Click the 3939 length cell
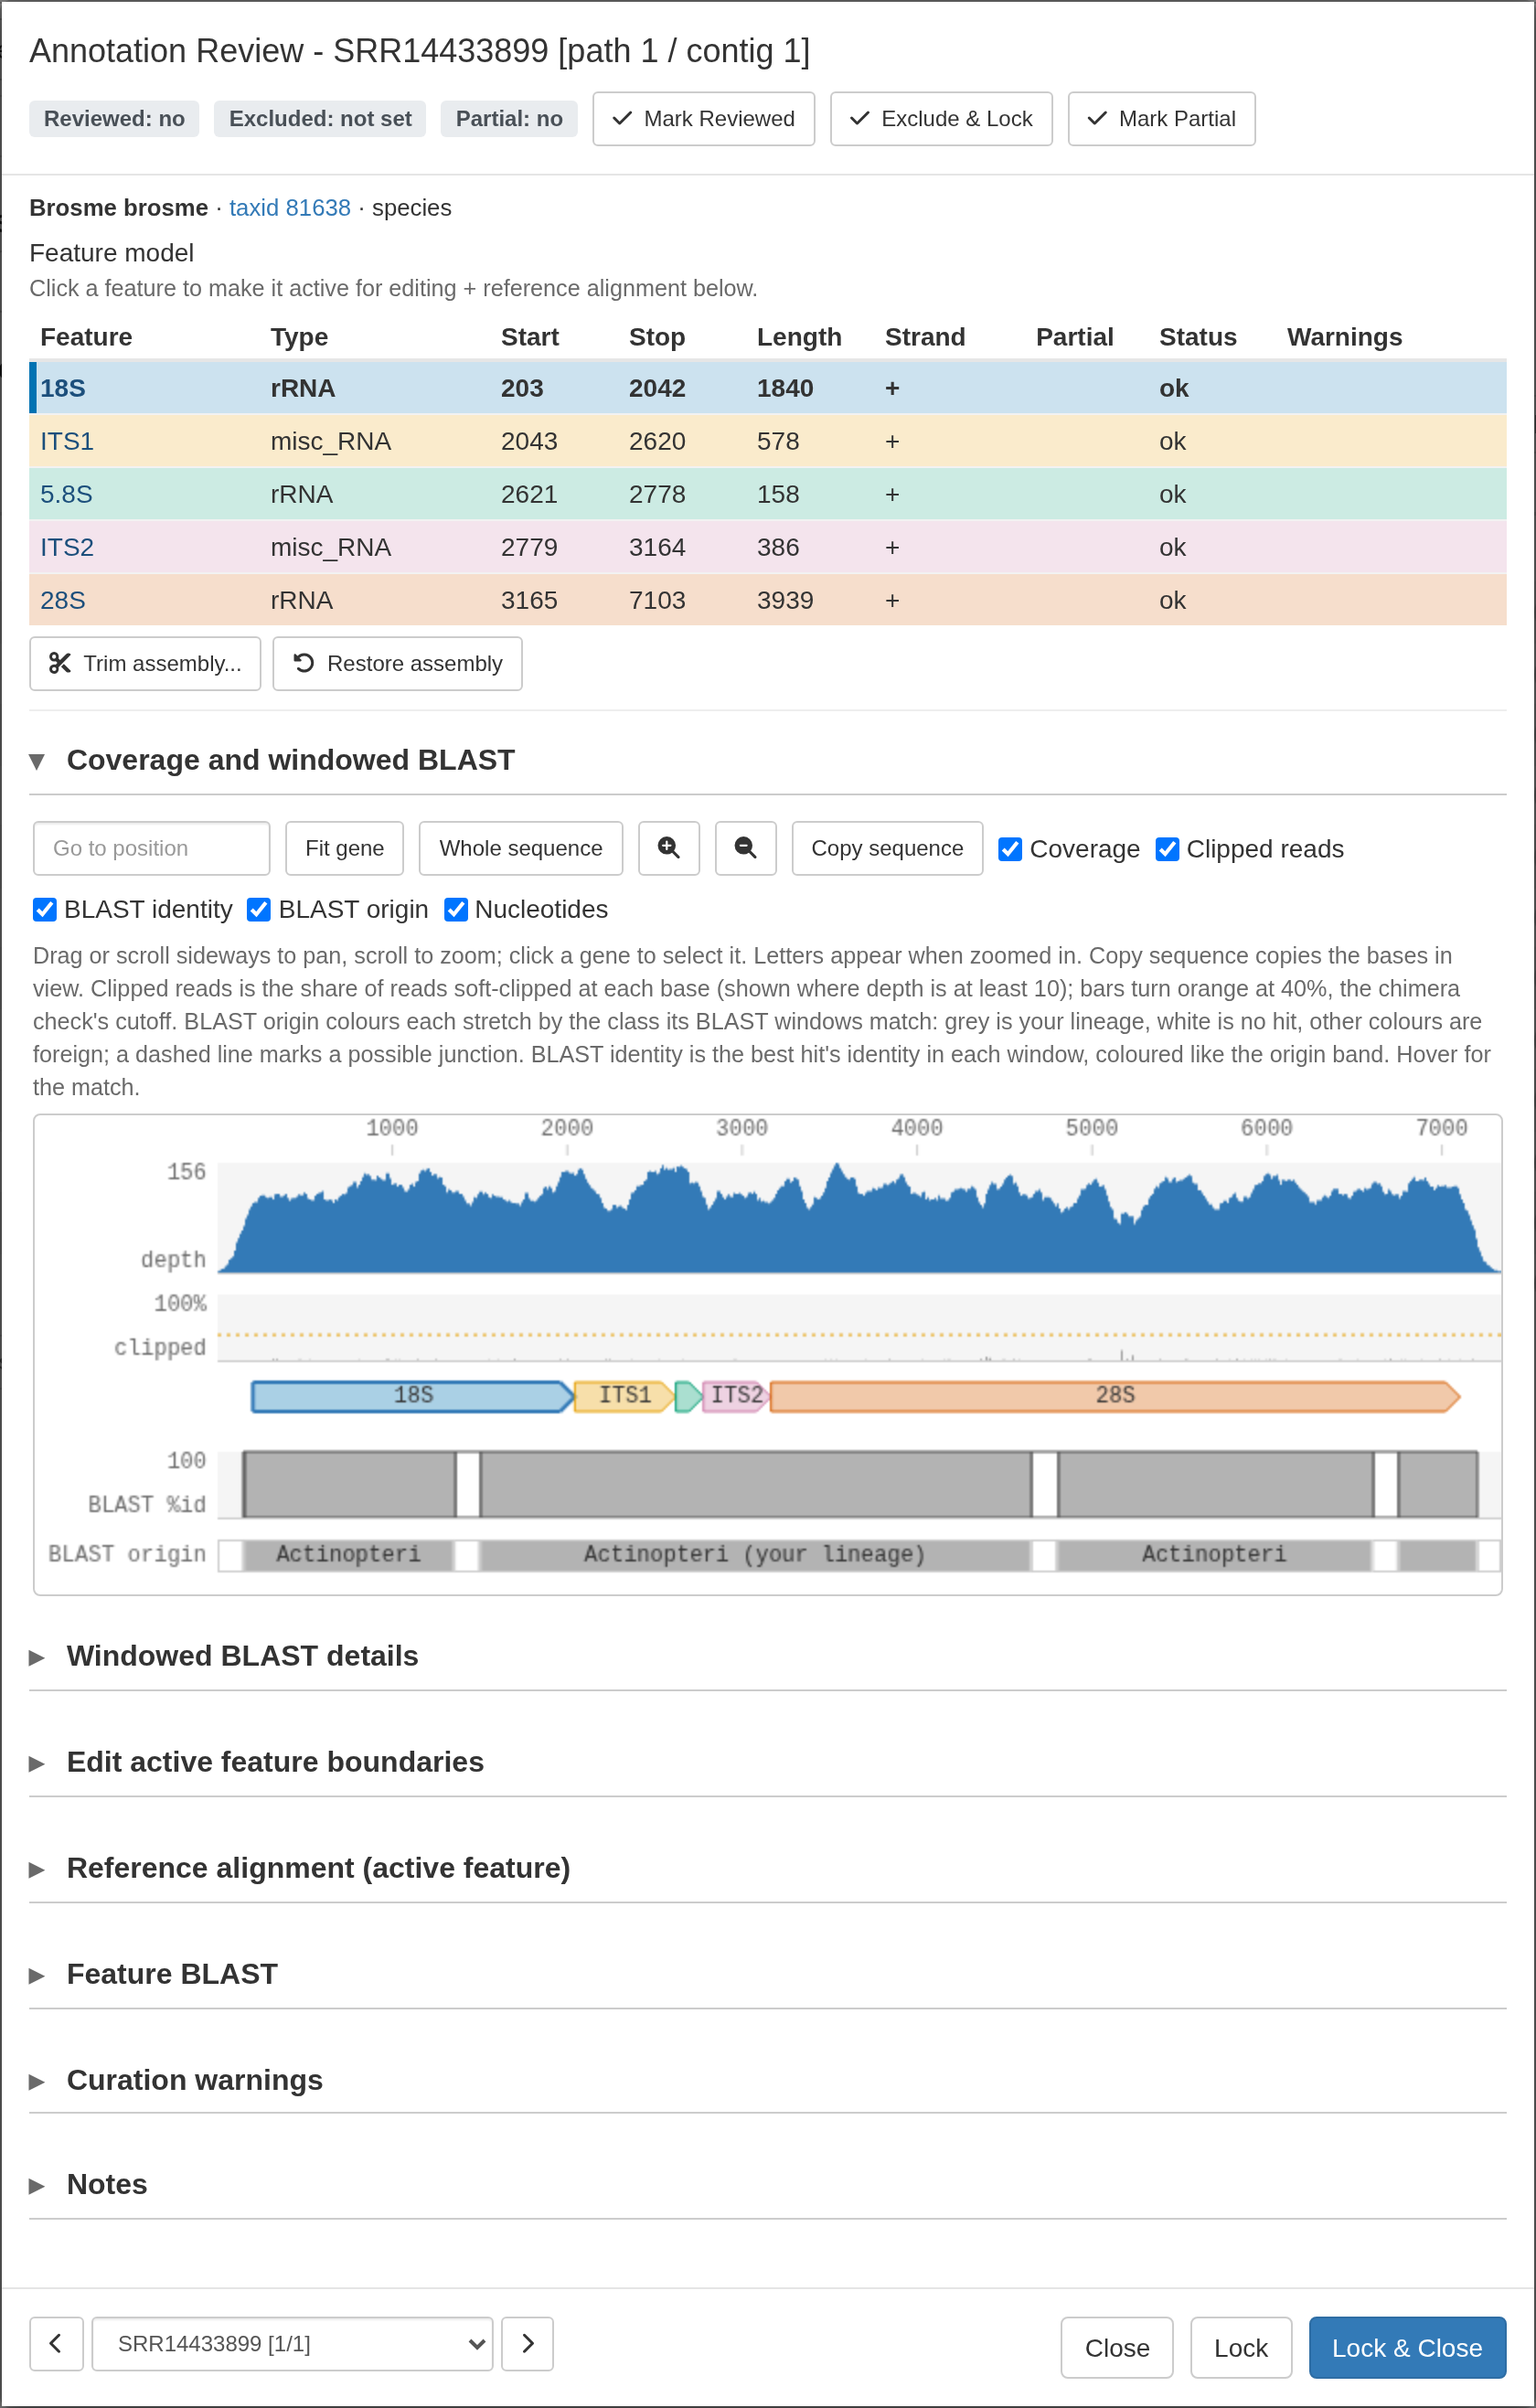 [785, 600]
